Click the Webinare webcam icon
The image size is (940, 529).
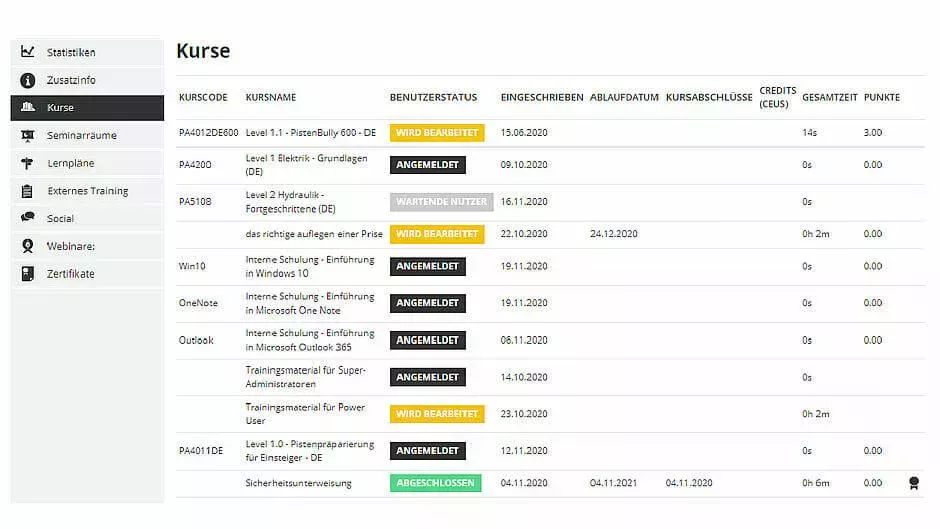[x=28, y=246]
